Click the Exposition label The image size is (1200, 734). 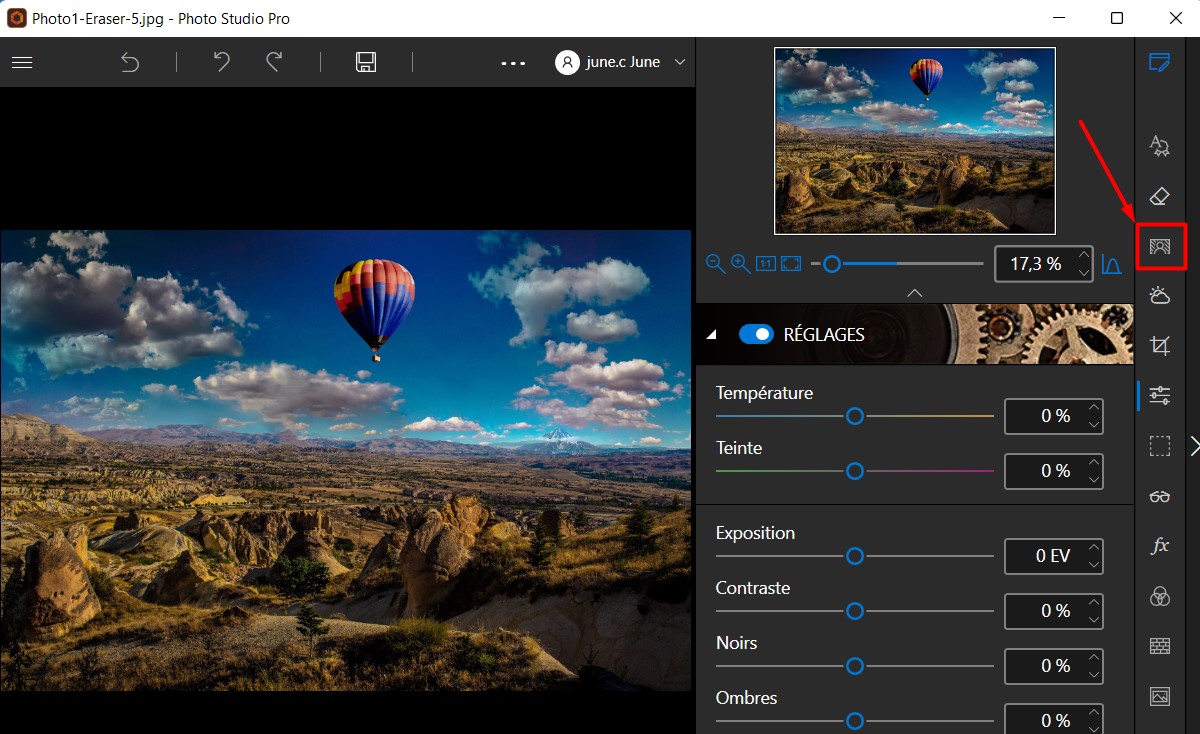click(755, 533)
